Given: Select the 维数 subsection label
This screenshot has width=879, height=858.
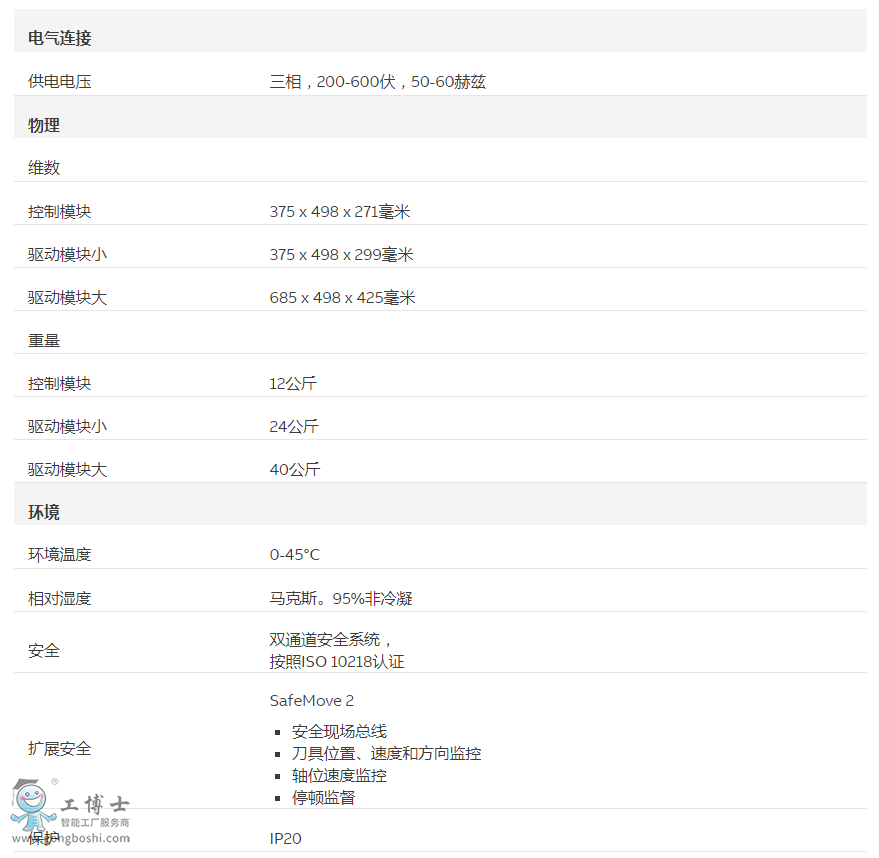Looking at the screenshot, I should tap(42, 167).
